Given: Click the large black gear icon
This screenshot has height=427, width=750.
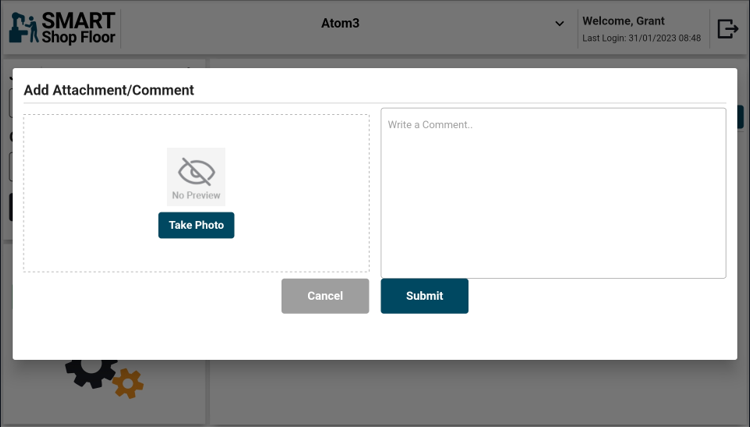Looking at the screenshot, I should coord(90,372).
